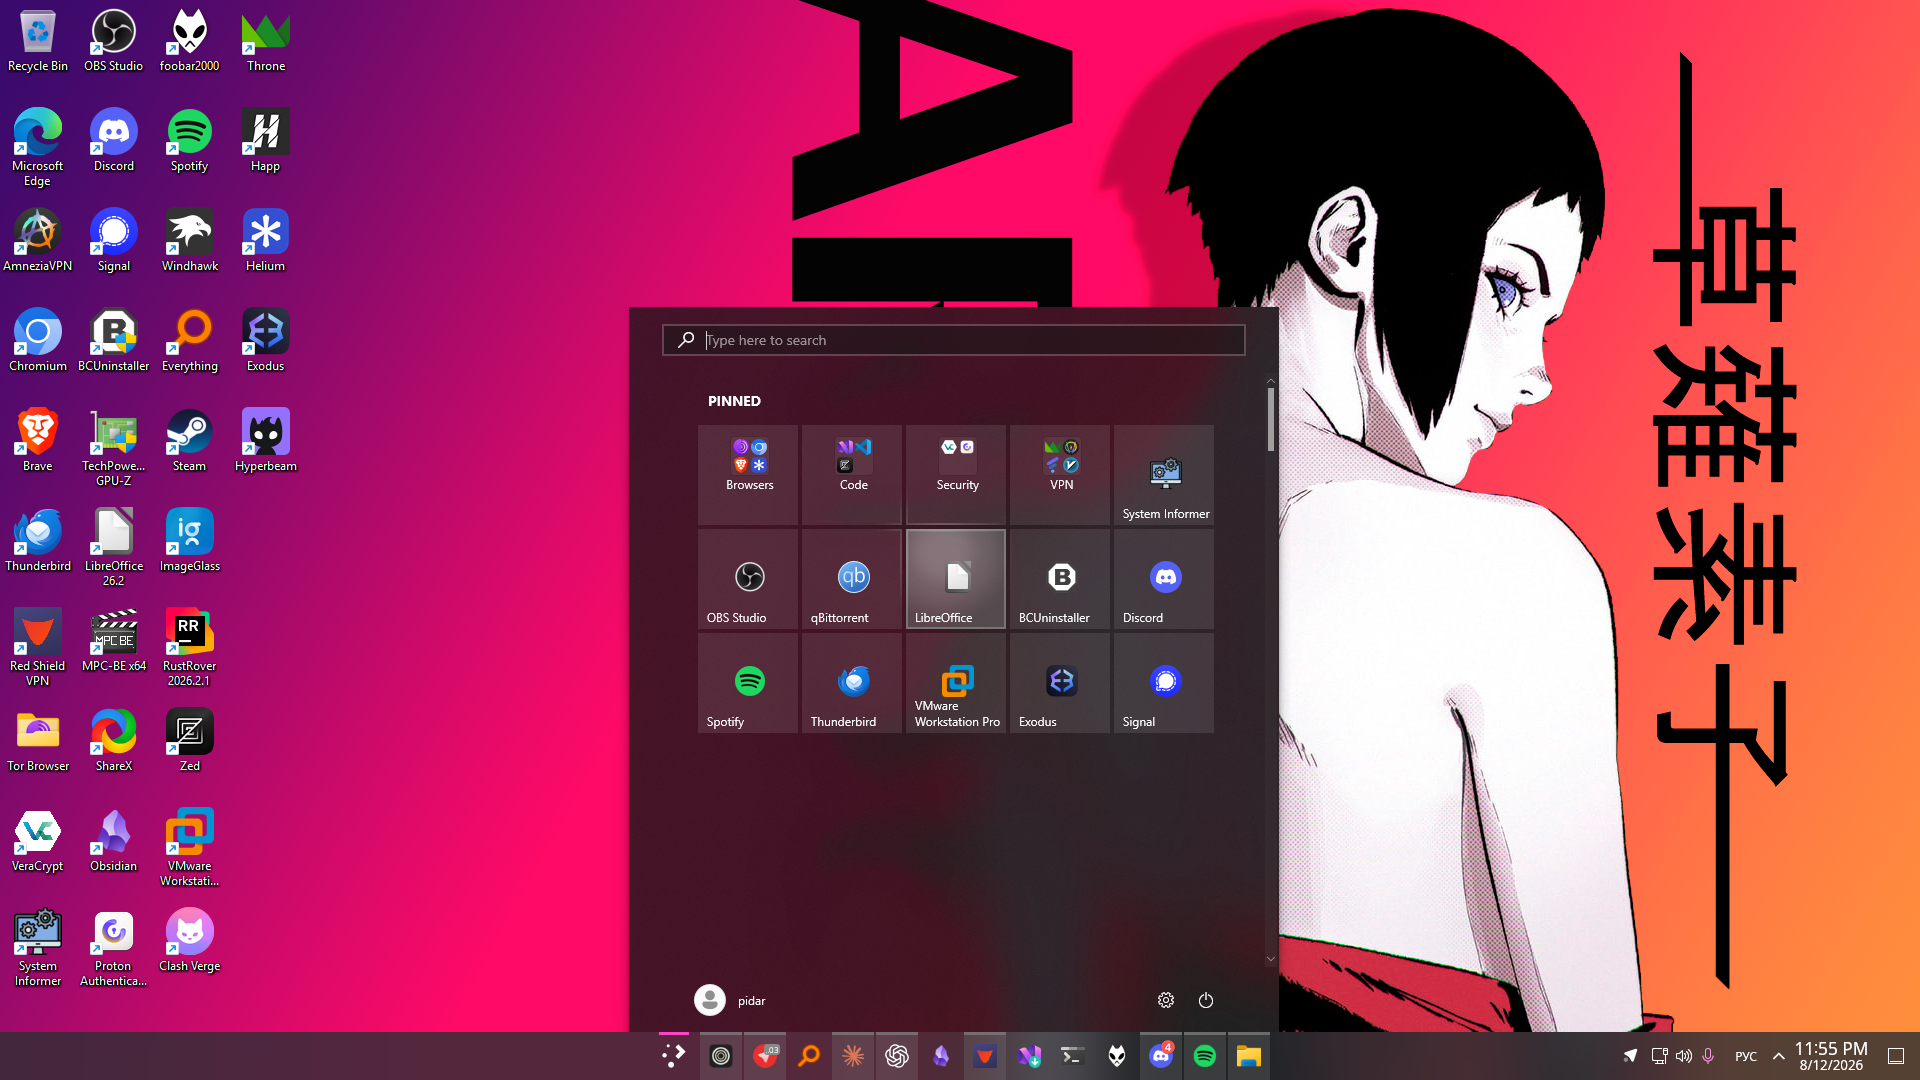Select the Microsoft Edge desktop shortcut
The height and width of the screenshot is (1080, 1920).
tap(38, 148)
